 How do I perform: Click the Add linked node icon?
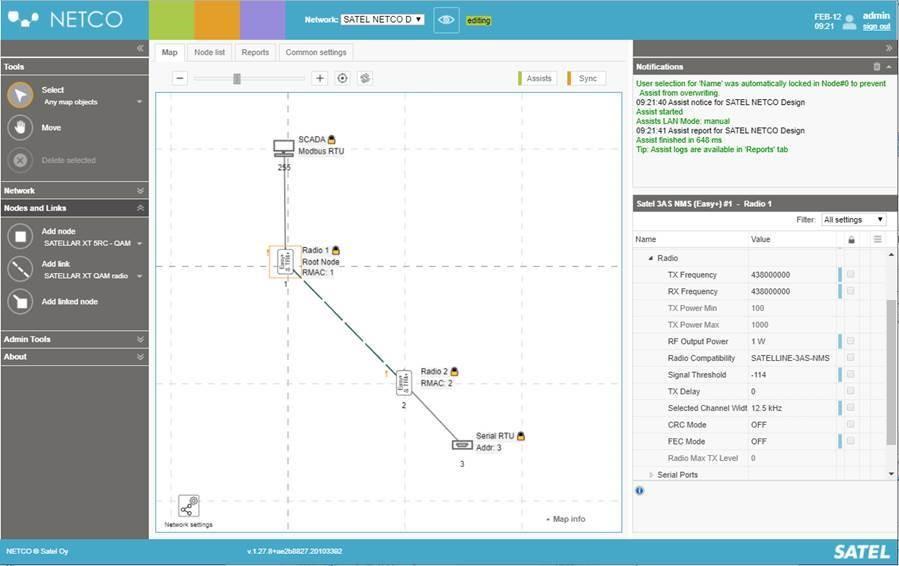(20, 301)
